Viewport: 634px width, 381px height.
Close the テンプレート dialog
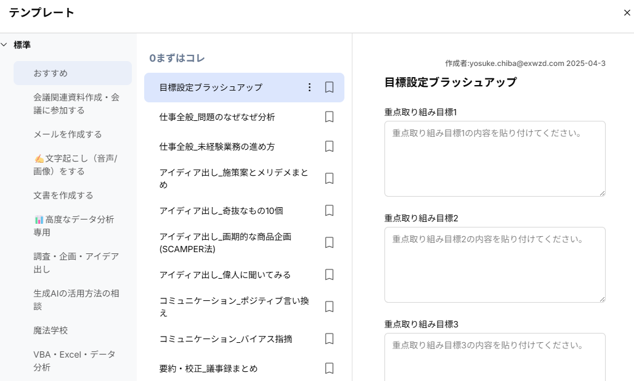627,13
